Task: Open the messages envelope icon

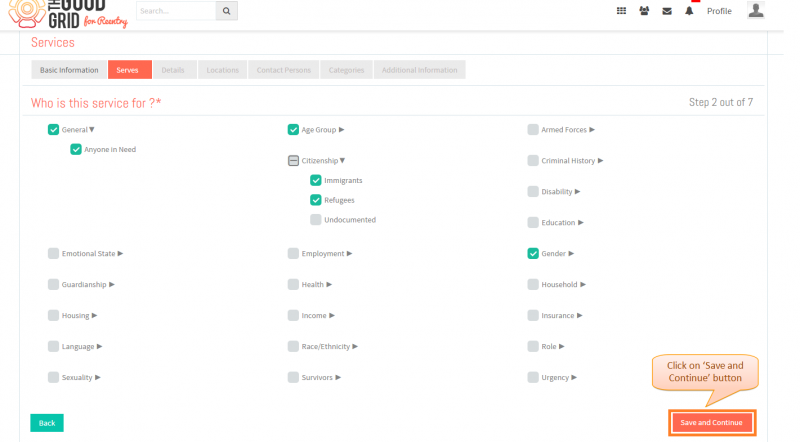Action: click(667, 11)
